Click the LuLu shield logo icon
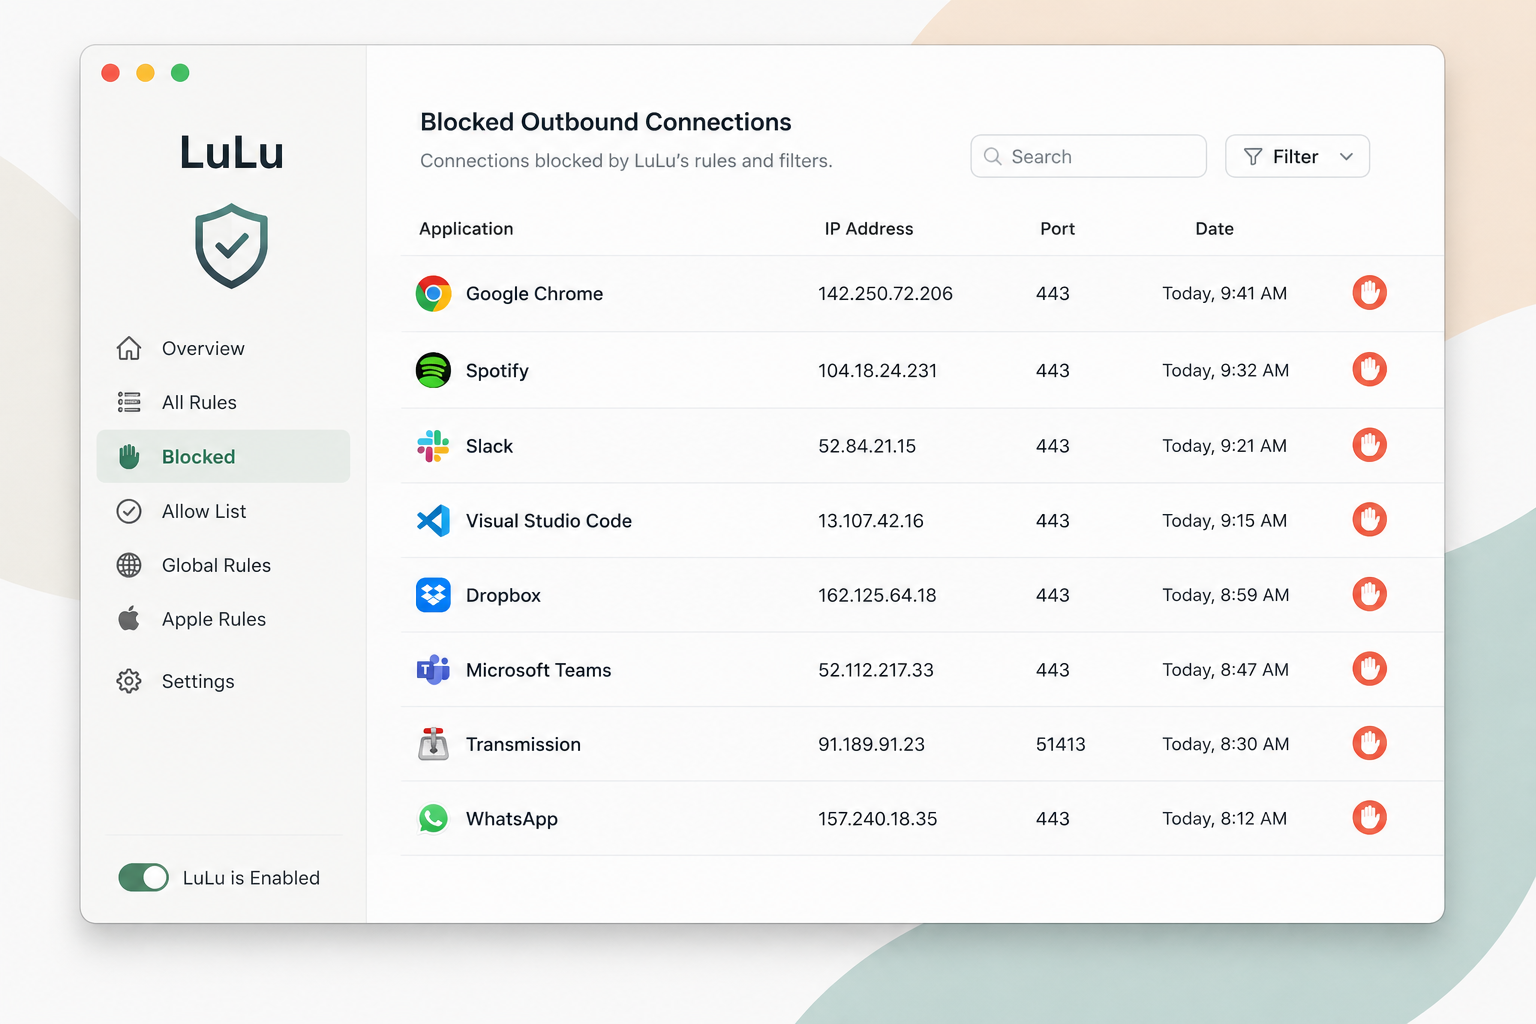This screenshot has height=1024, width=1536. (x=231, y=246)
